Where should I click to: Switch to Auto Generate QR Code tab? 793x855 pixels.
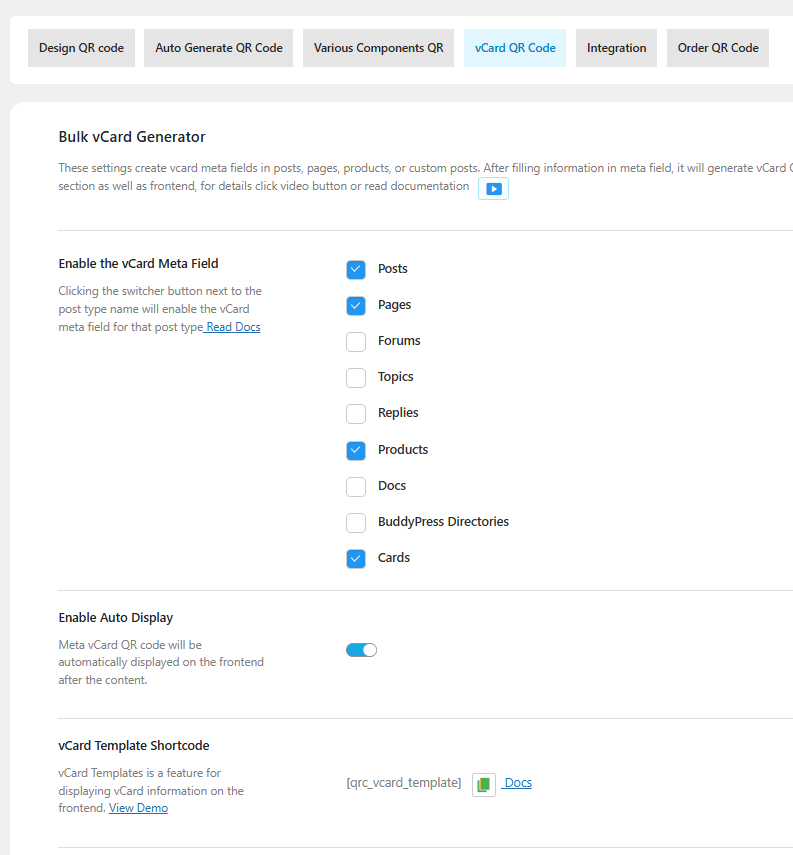point(219,48)
